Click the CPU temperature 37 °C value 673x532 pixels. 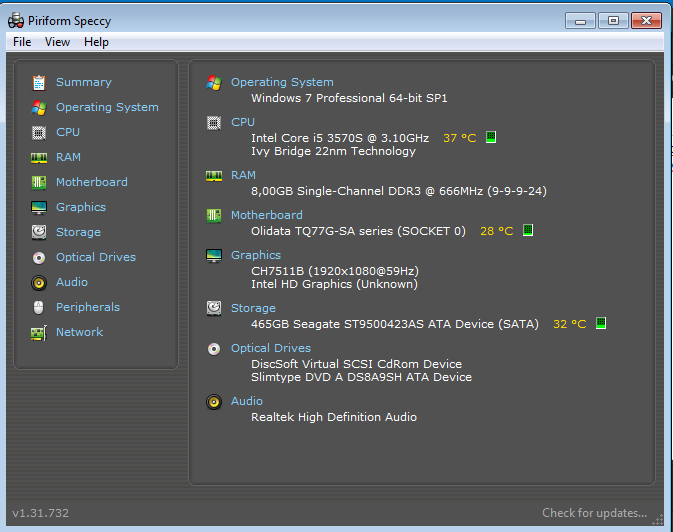coord(460,138)
